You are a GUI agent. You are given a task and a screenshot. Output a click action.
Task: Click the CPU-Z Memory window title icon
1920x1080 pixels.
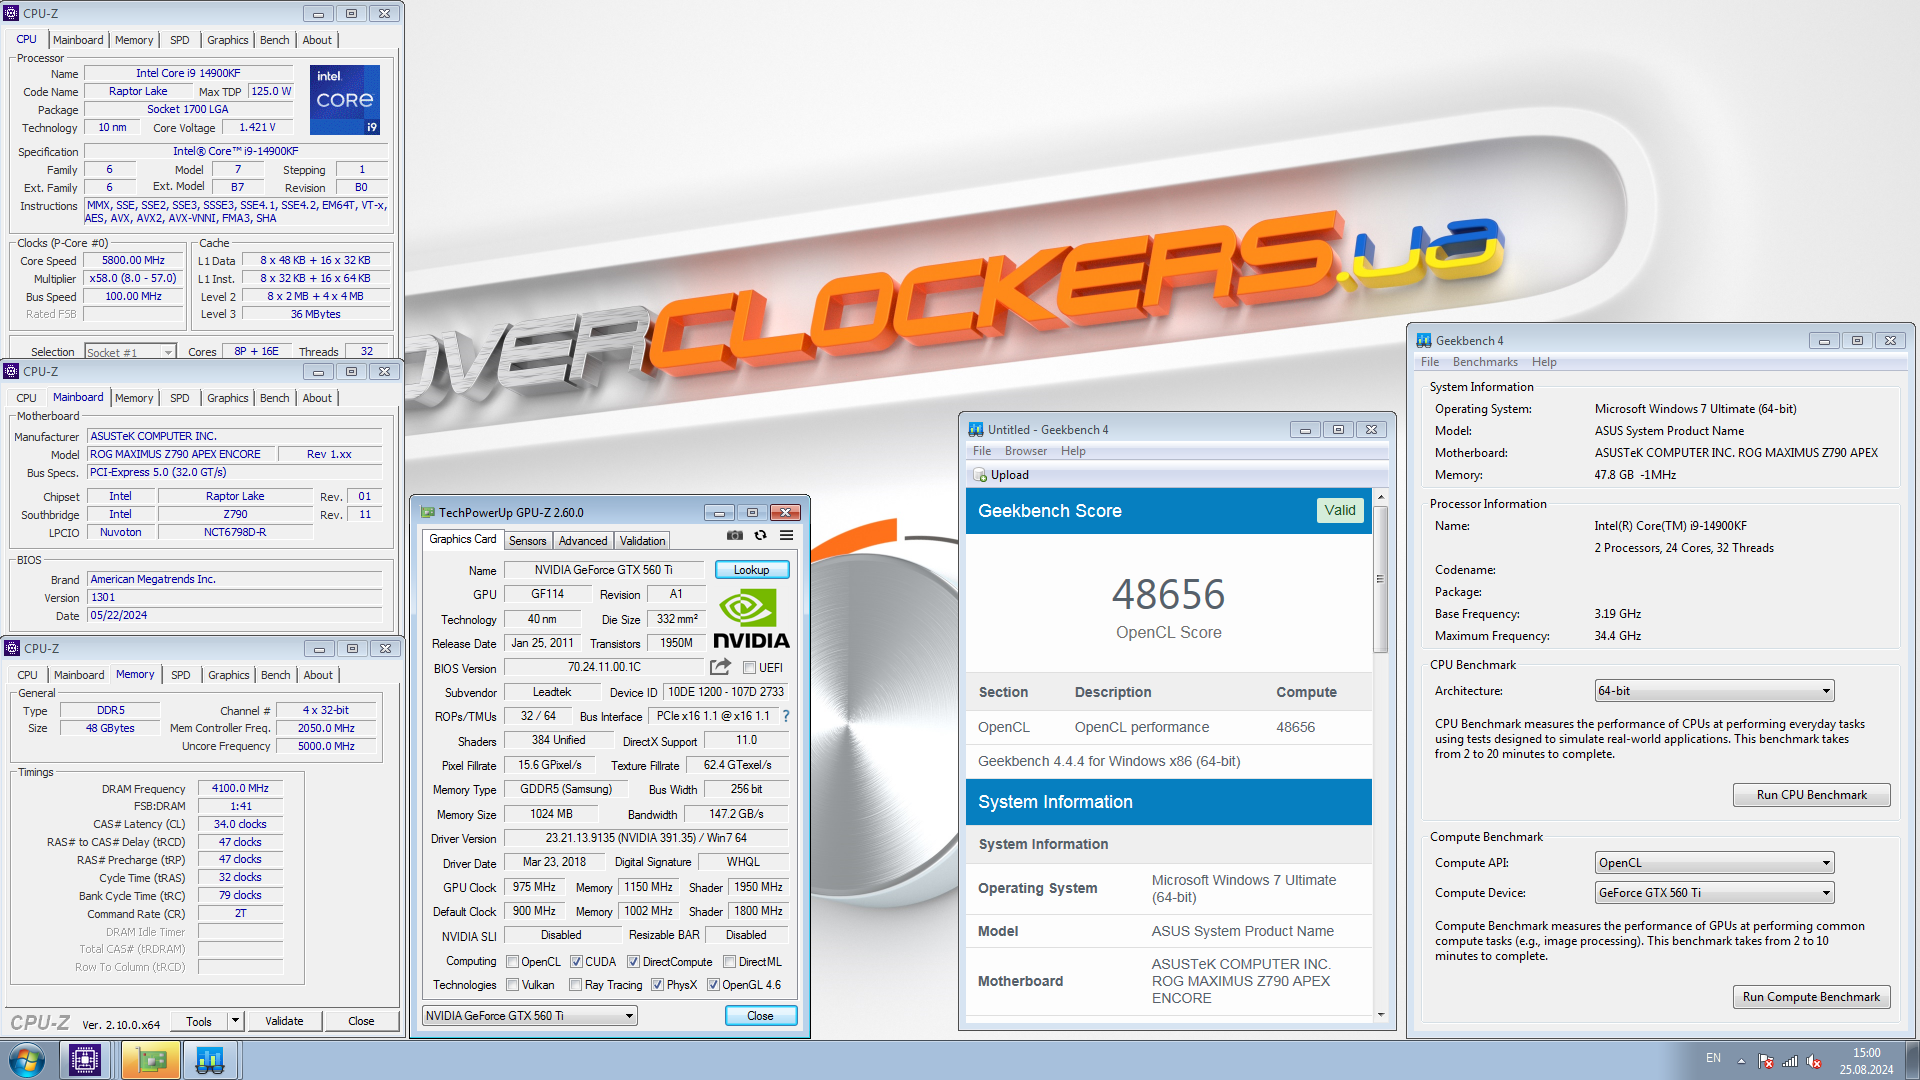coord(12,649)
